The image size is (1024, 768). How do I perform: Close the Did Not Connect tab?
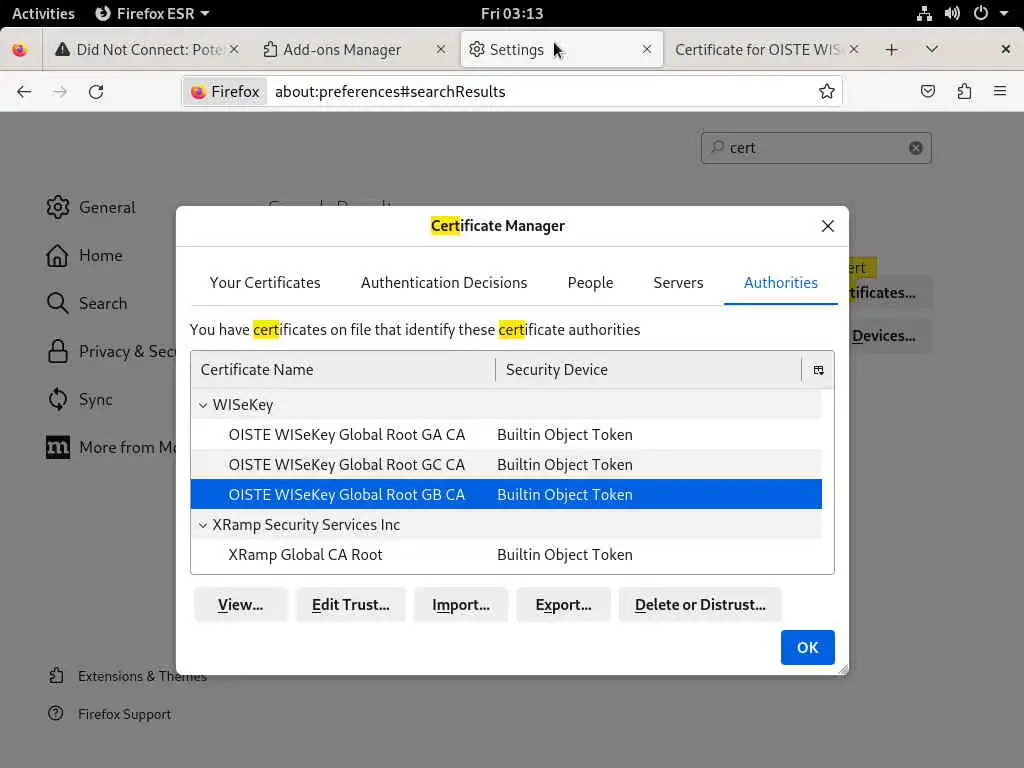click(234, 50)
